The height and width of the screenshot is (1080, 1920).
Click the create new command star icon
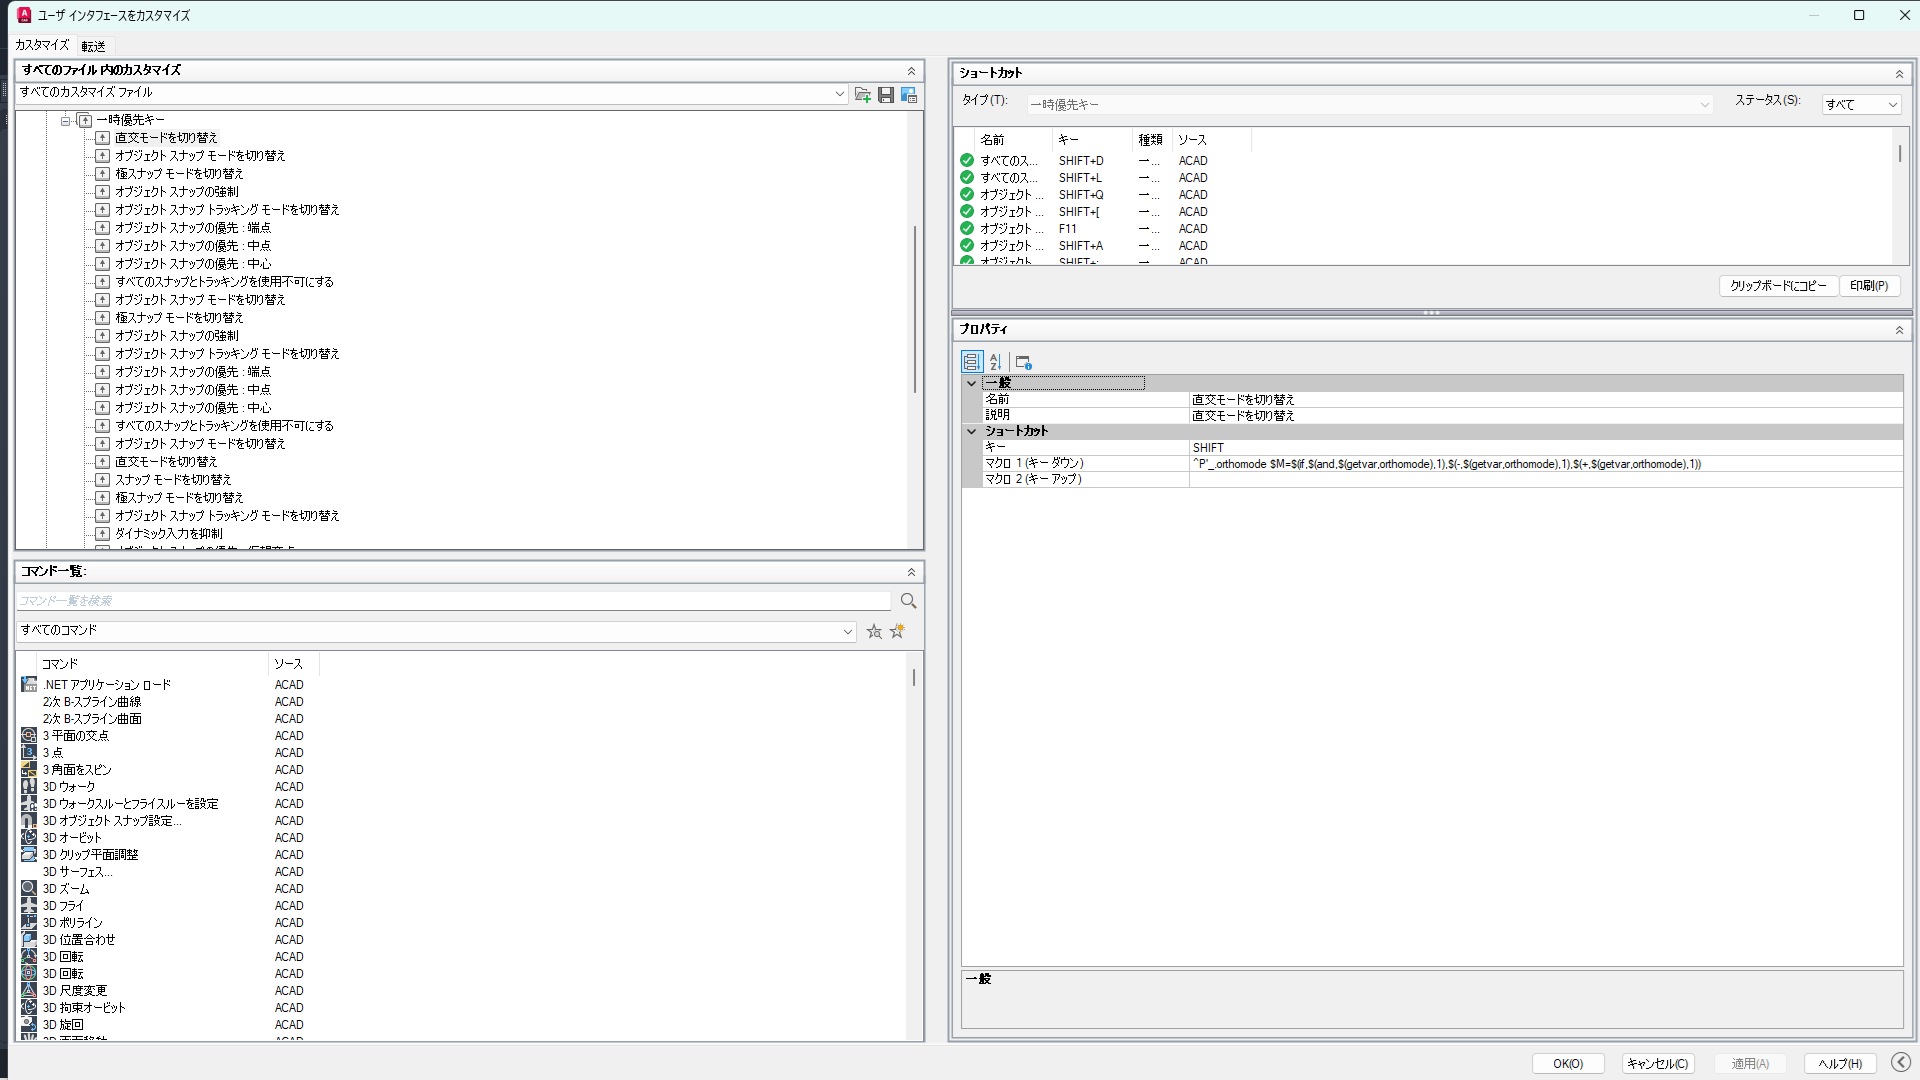[x=897, y=631]
